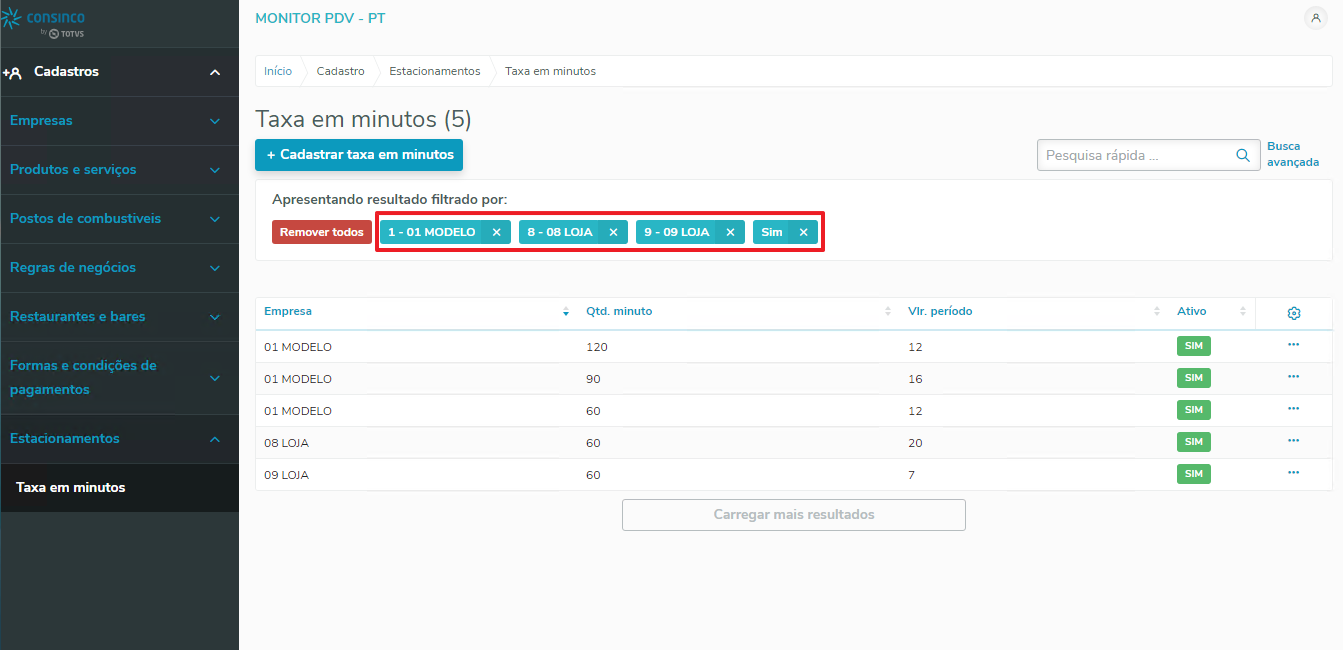
Task: Open table column settings gear
Action: (1293, 313)
